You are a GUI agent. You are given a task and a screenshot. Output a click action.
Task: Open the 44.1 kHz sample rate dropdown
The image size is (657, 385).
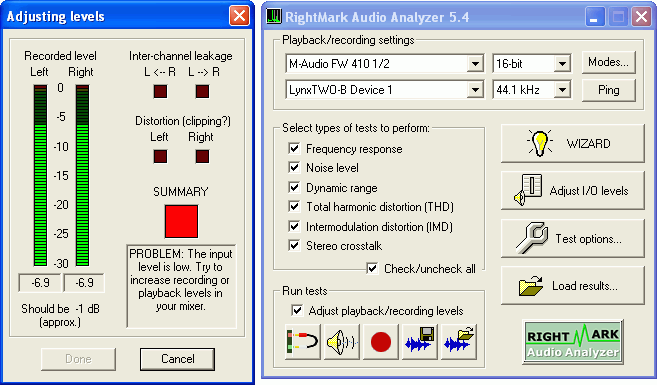point(562,90)
